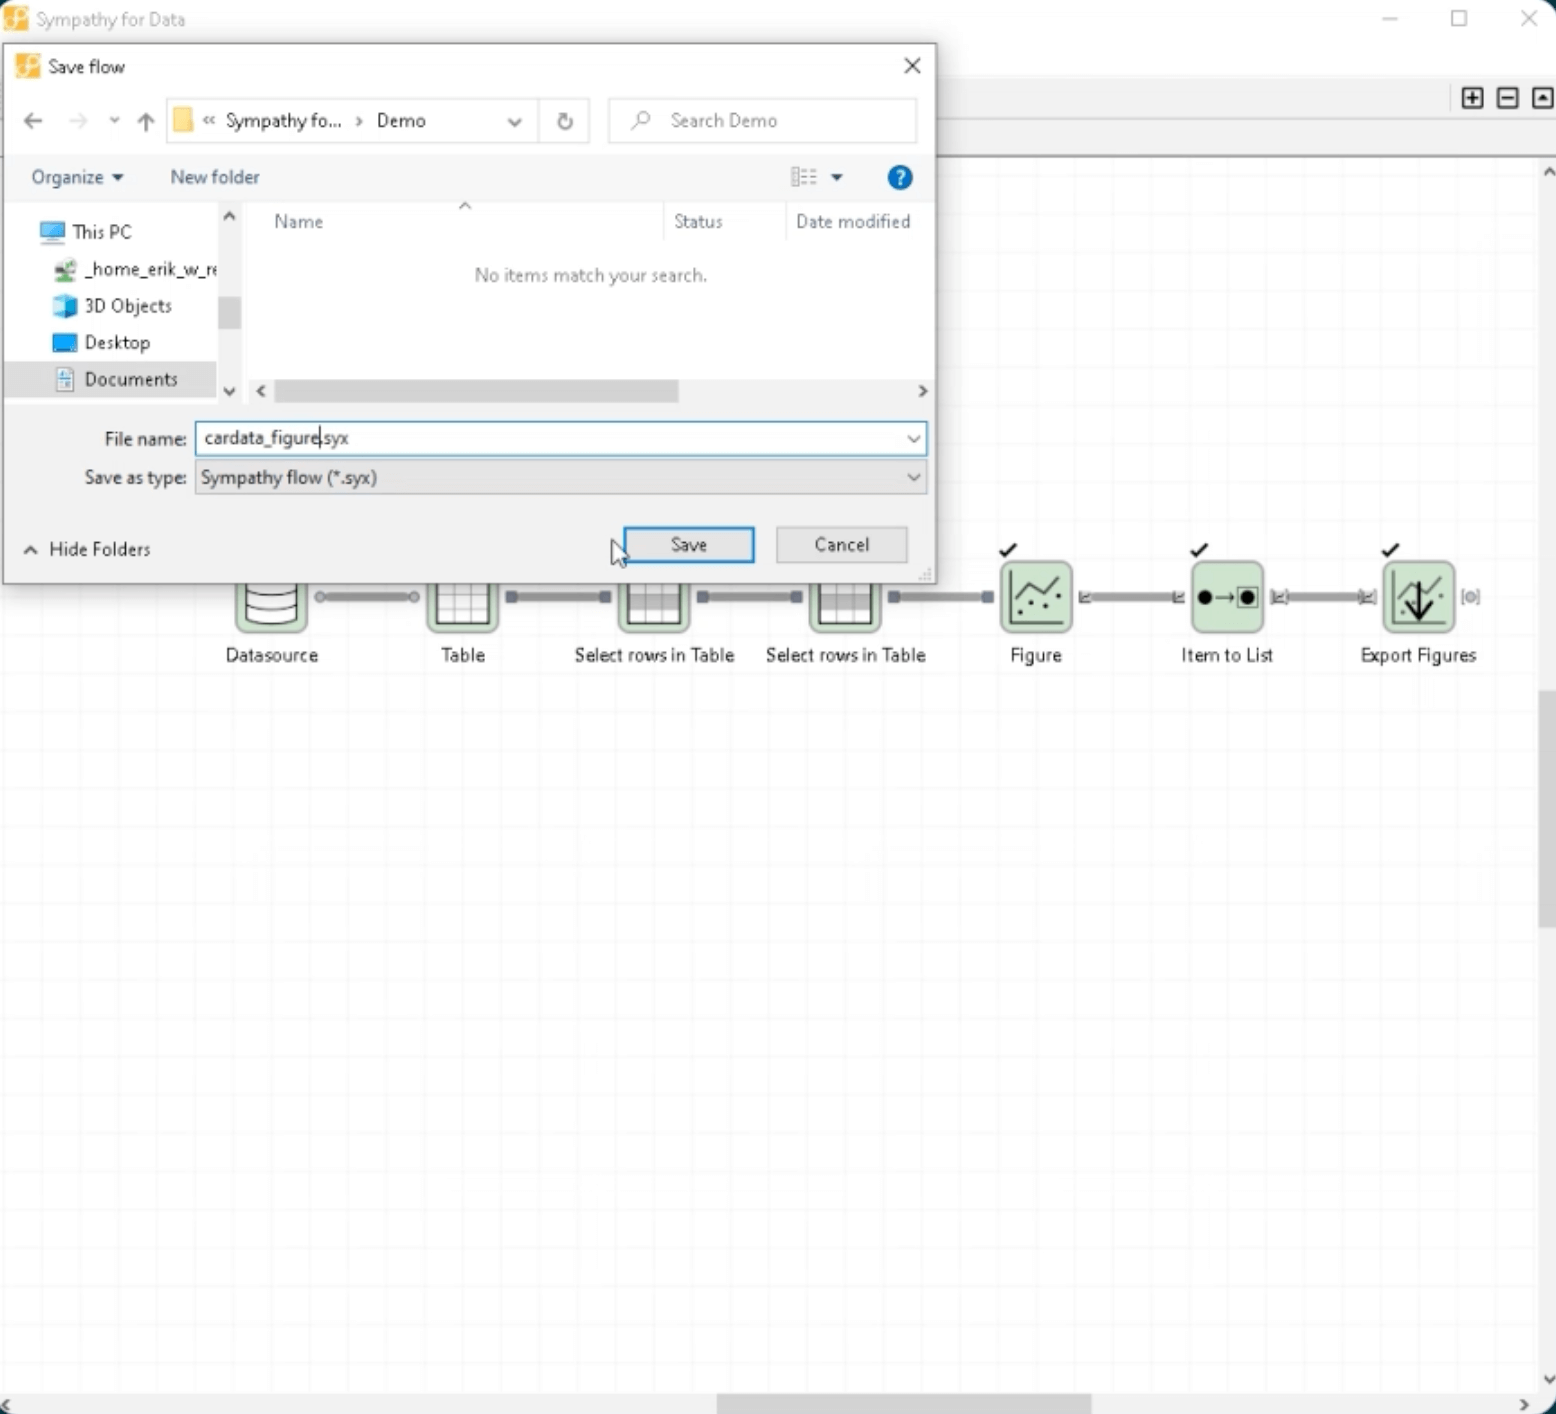Expand File name history dropdown
The width and height of the screenshot is (1556, 1414).
pyautogui.click(x=913, y=438)
